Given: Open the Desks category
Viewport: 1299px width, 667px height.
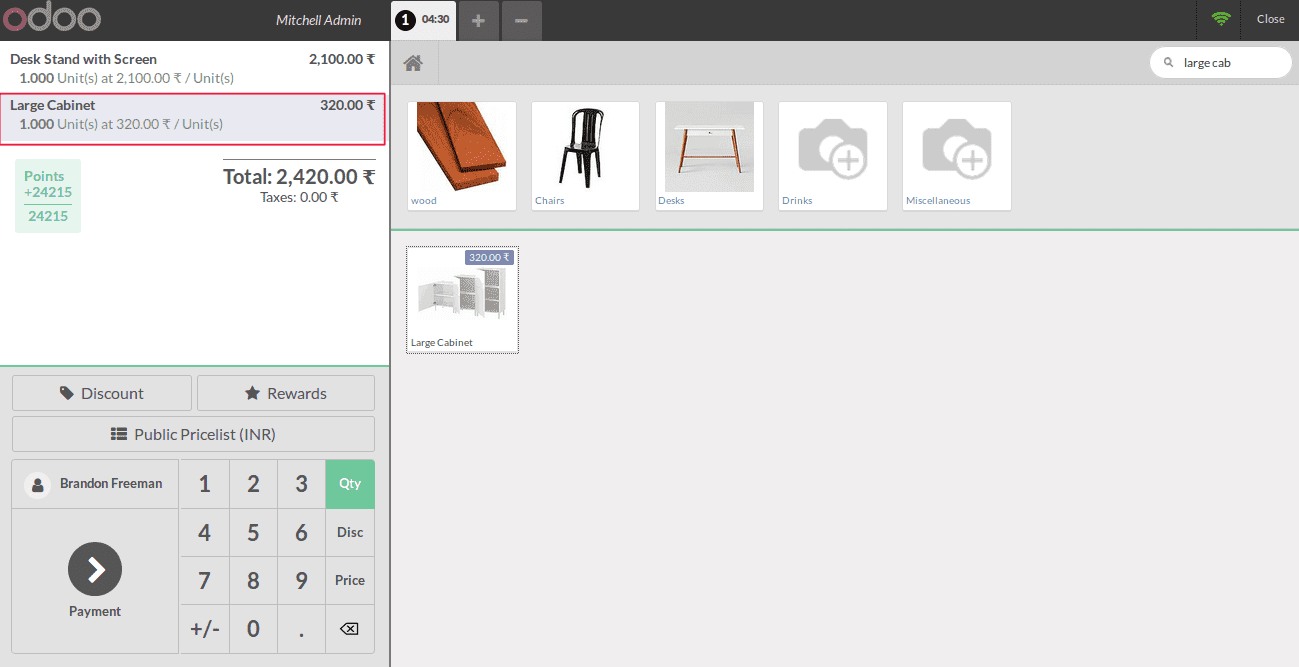Looking at the screenshot, I should point(709,156).
